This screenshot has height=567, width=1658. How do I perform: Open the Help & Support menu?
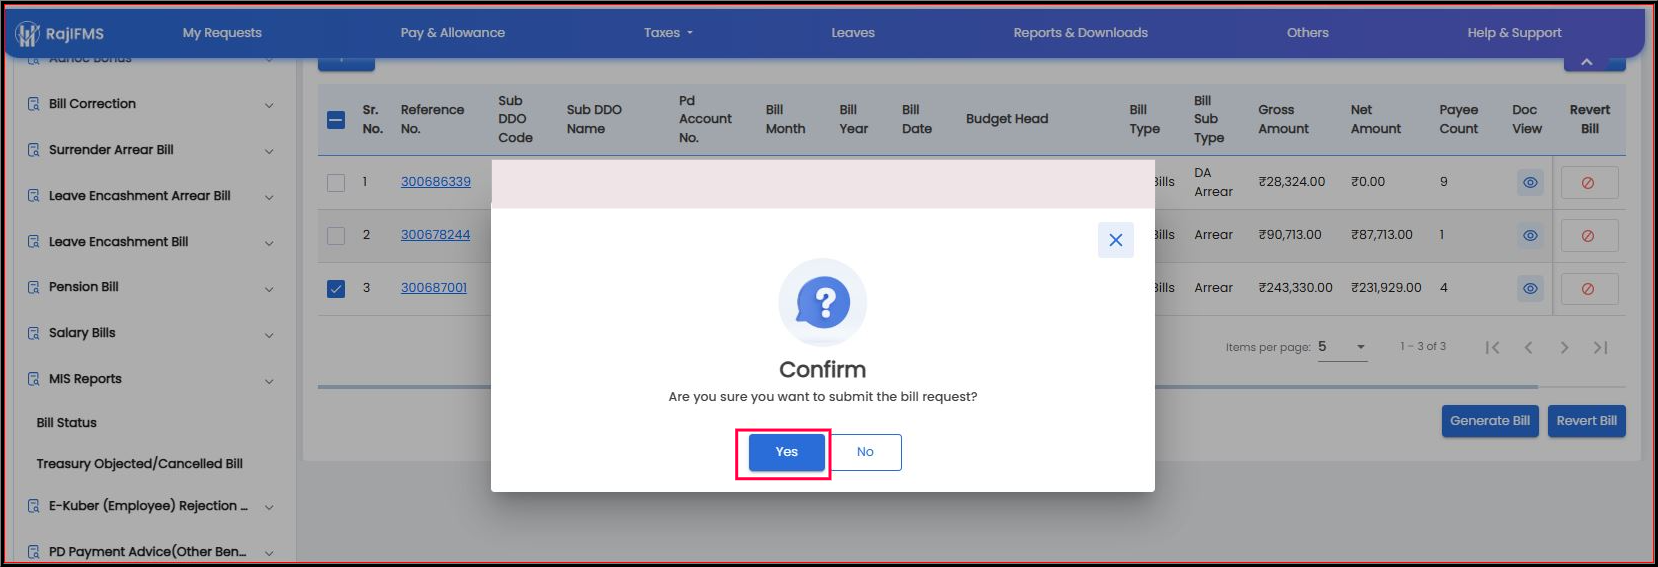coord(1514,33)
